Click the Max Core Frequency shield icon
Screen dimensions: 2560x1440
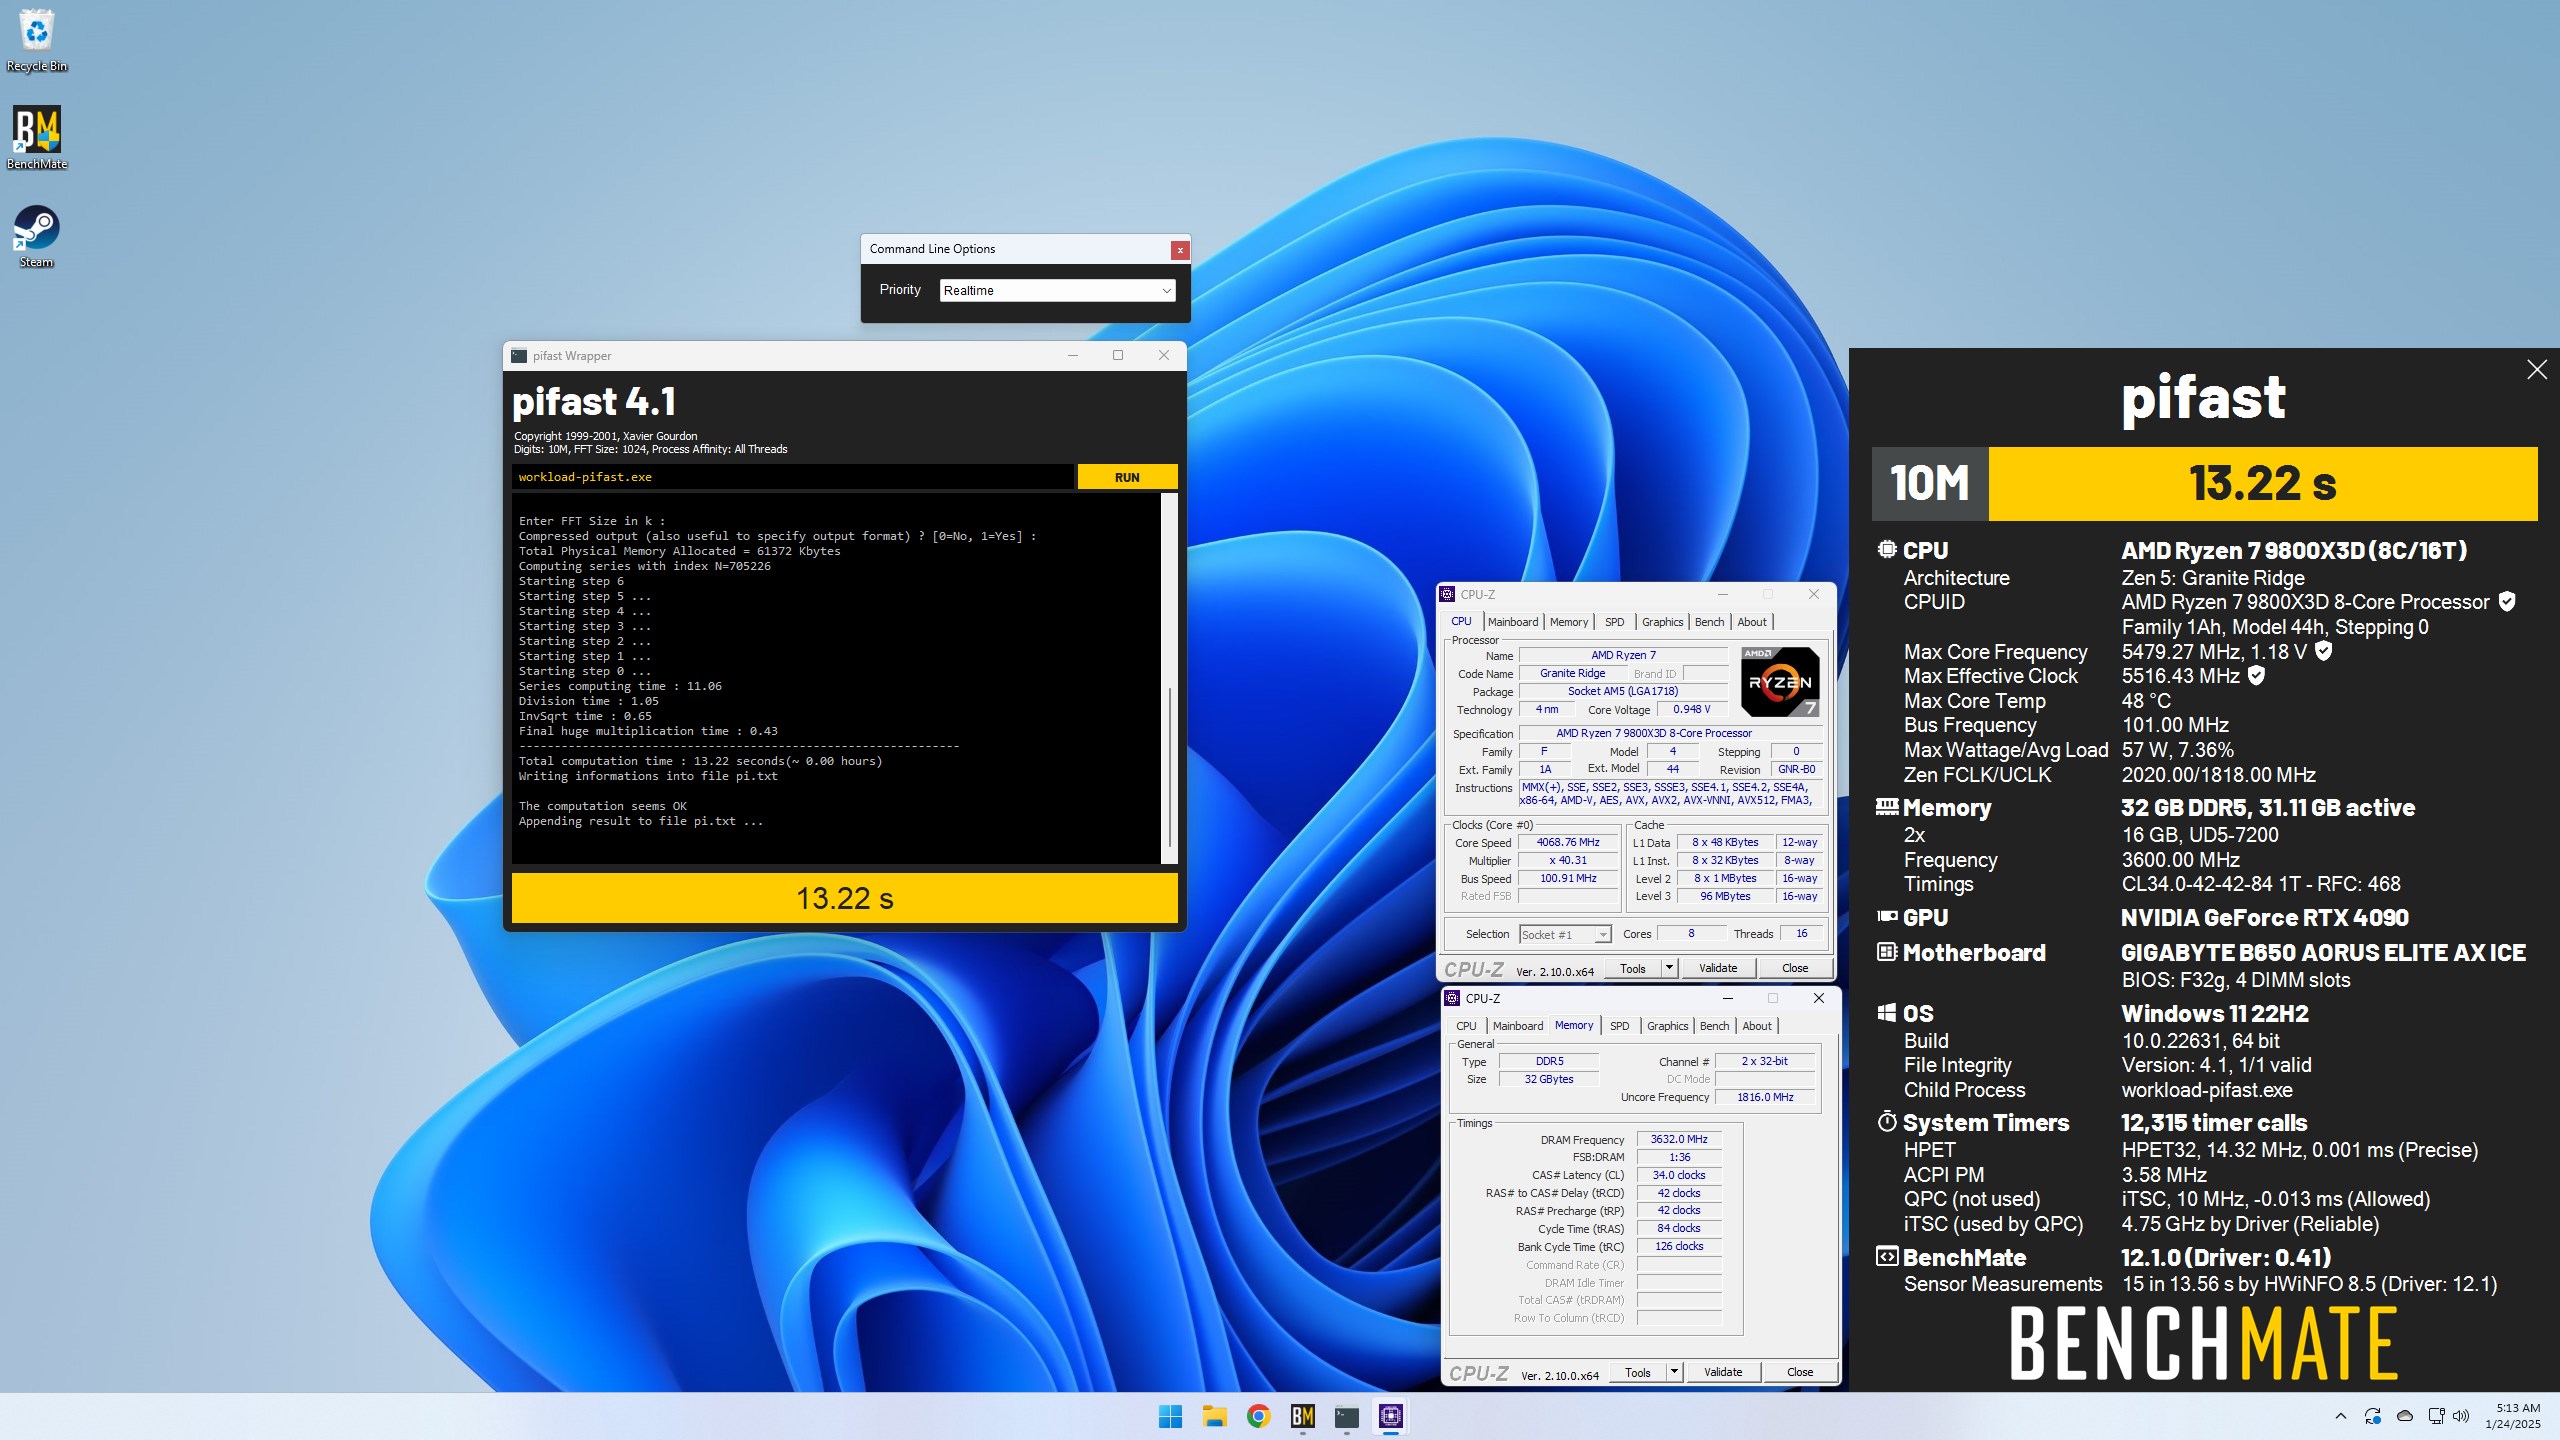[2324, 651]
